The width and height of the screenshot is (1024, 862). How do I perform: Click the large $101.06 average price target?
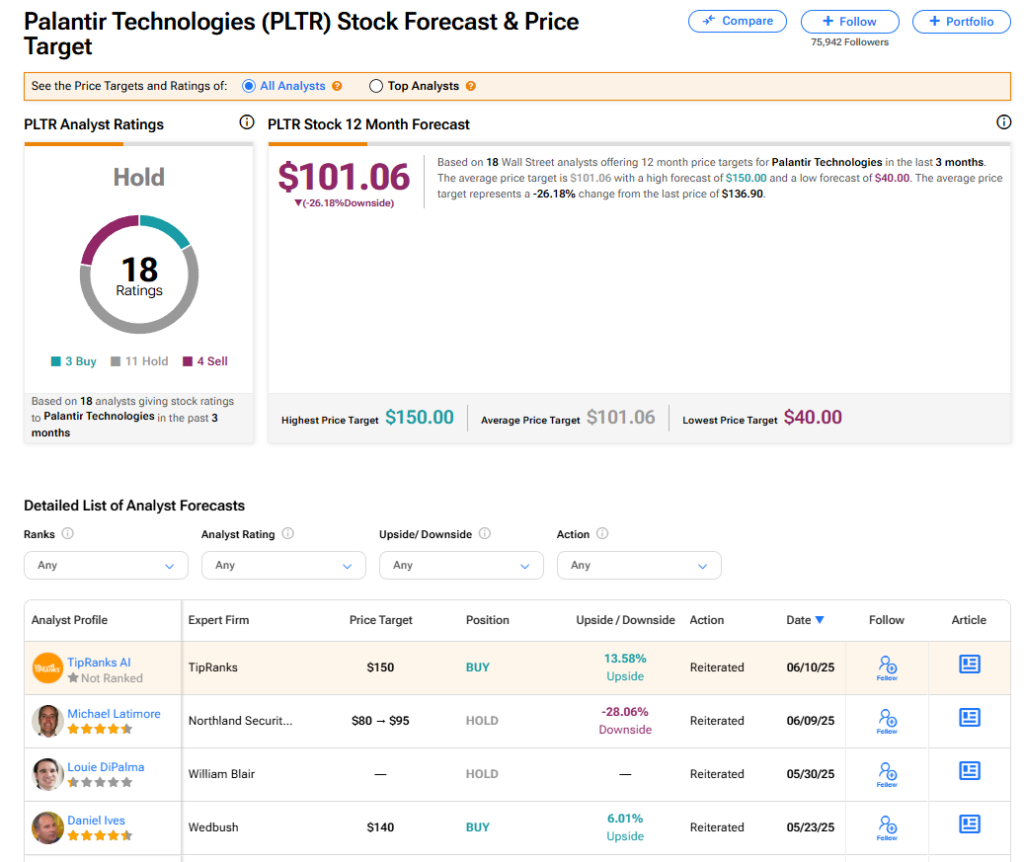[344, 177]
